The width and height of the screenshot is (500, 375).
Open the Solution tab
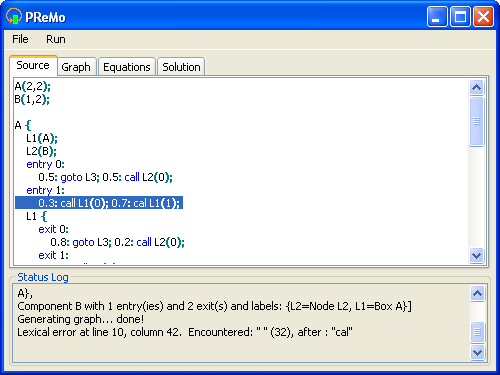181,67
